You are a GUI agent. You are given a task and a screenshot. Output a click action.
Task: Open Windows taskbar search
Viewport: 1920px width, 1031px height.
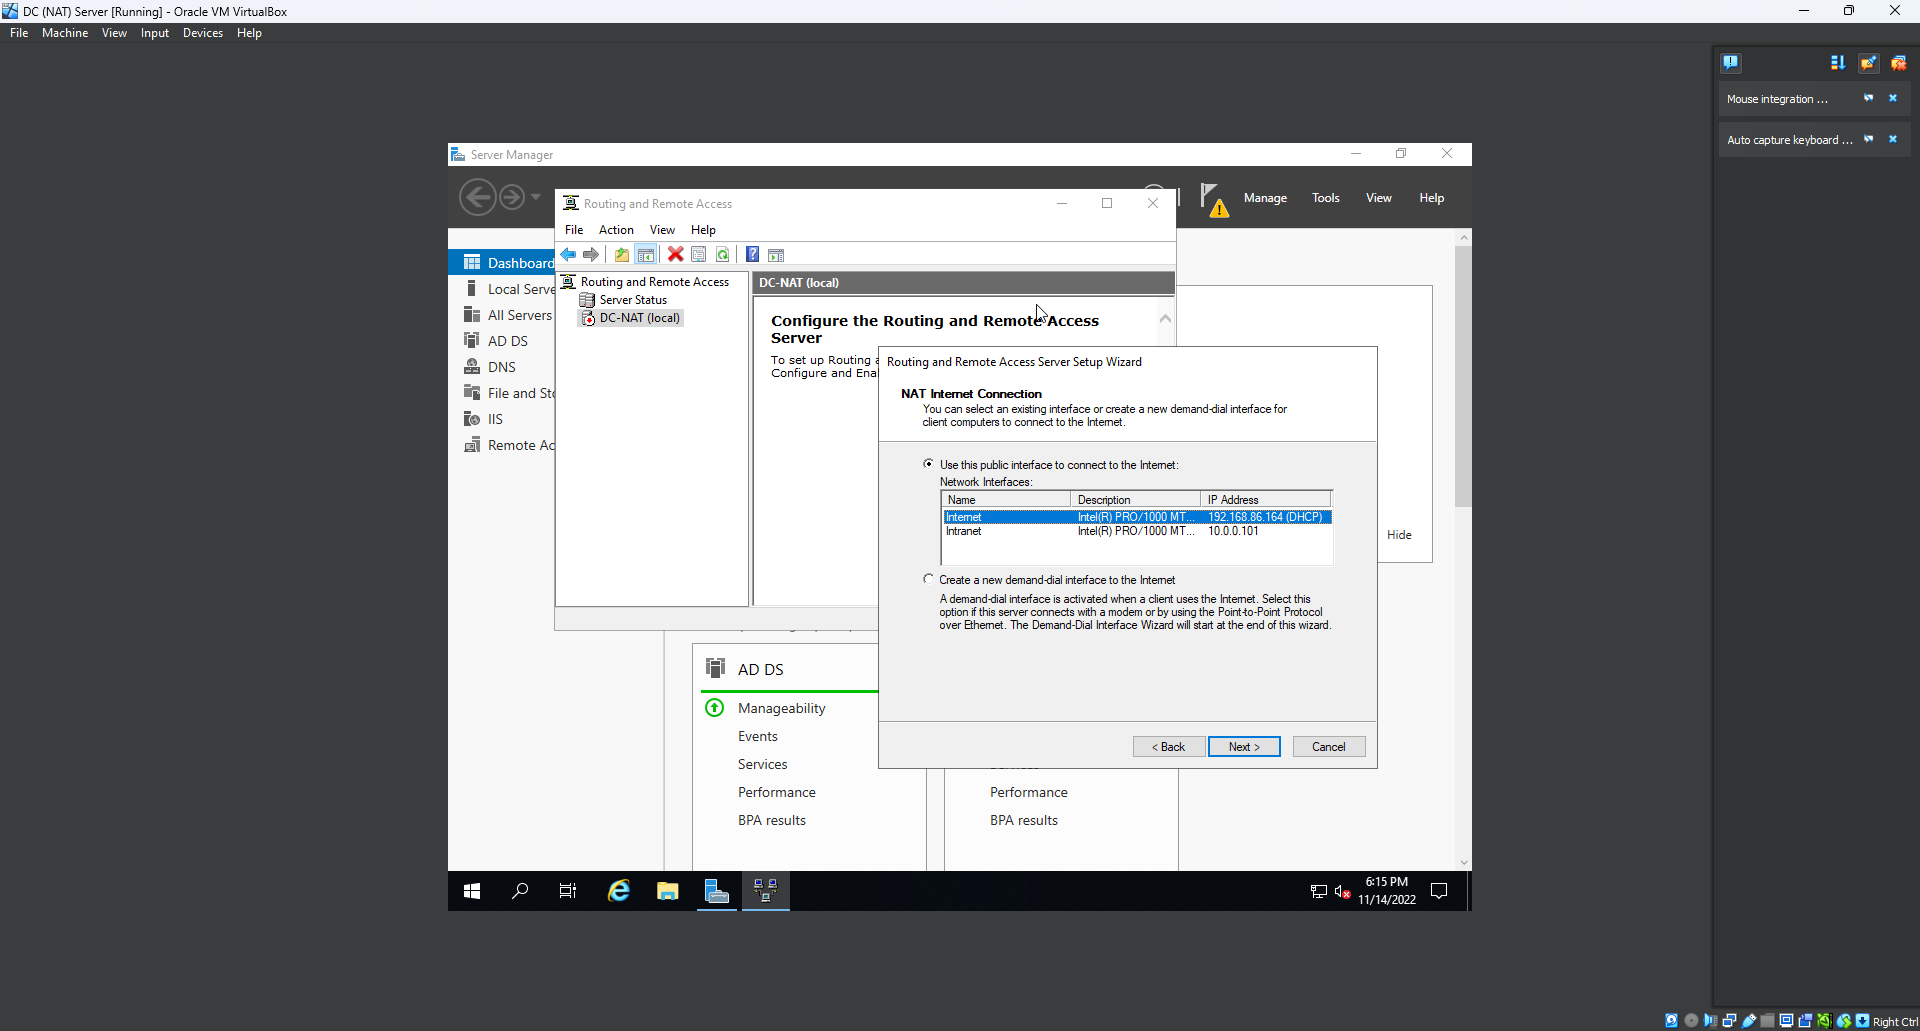520,891
